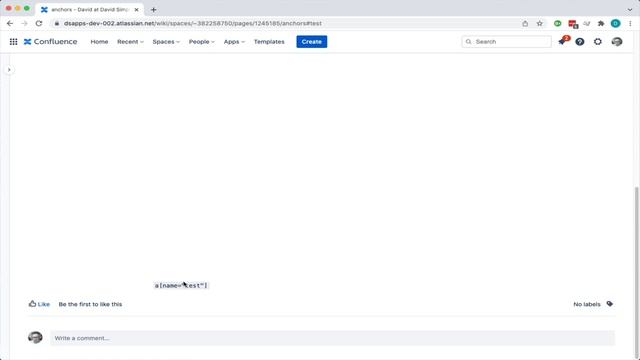The height and width of the screenshot is (360, 640).
Task: Open the Chrome profile avatar
Action: coord(616,23)
